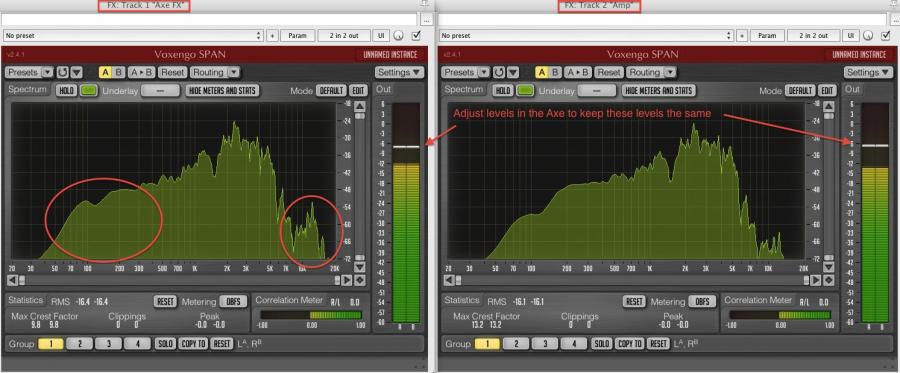Click horizontal scroll right arrow, Axe FX spectrum
This screenshot has width=900, height=373.
(347, 280)
